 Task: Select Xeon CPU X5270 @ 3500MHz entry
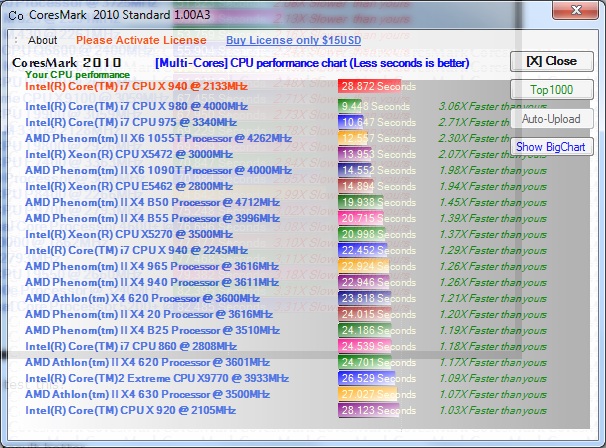[129, 234]
